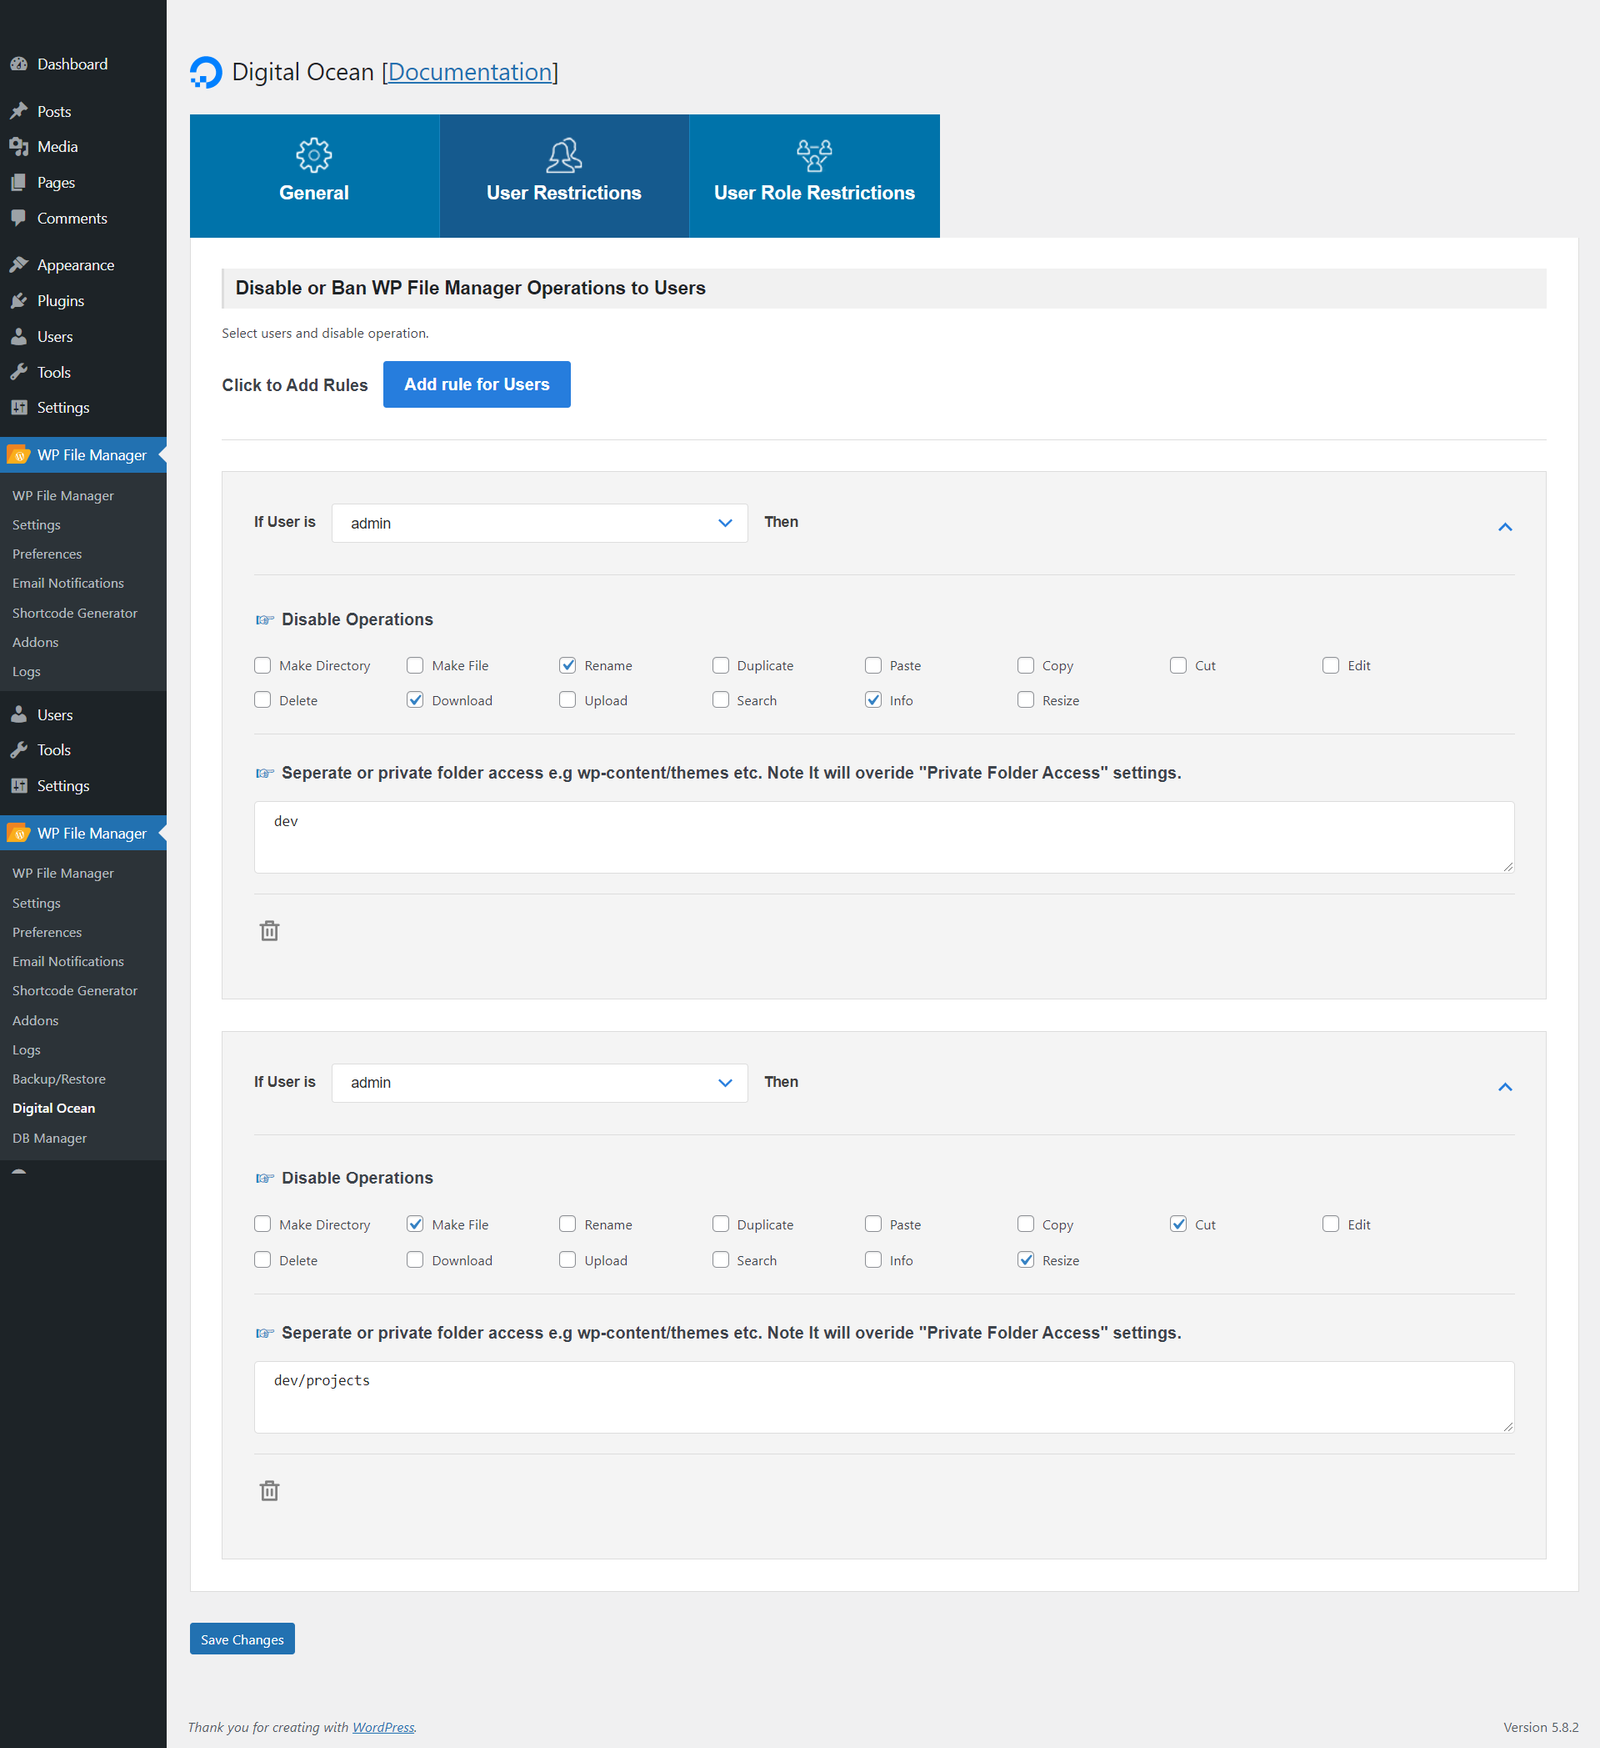Click the lower Settings sliders icon
The height and width of the screenshot is (1748, 1600).
tap(19, 786)
